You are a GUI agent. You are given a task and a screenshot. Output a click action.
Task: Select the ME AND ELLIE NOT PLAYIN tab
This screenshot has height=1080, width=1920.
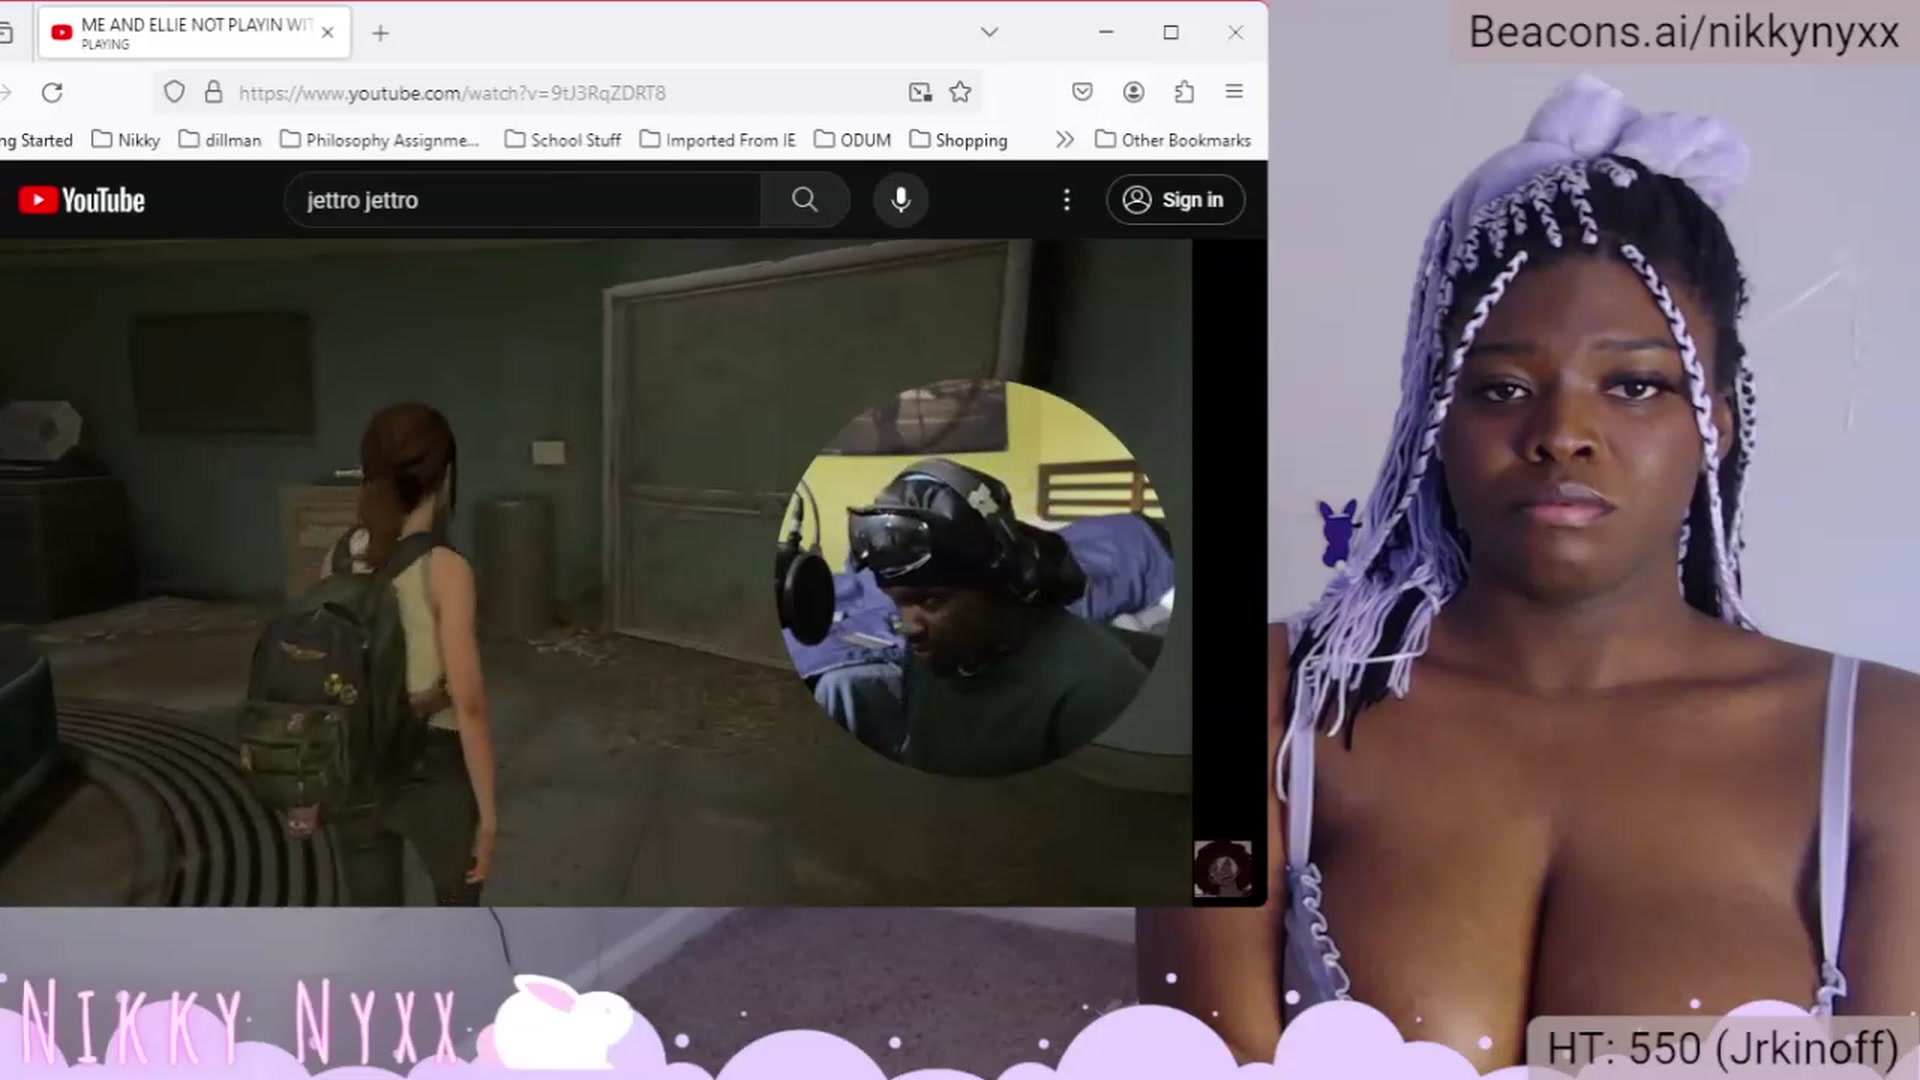195,33
